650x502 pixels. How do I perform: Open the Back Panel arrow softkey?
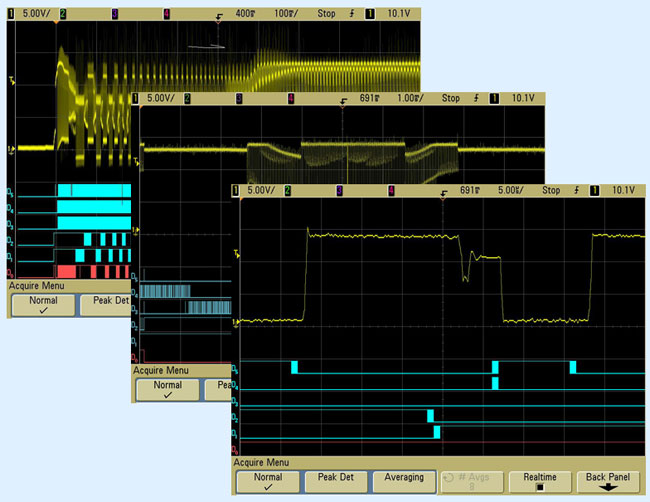[608, 481]
